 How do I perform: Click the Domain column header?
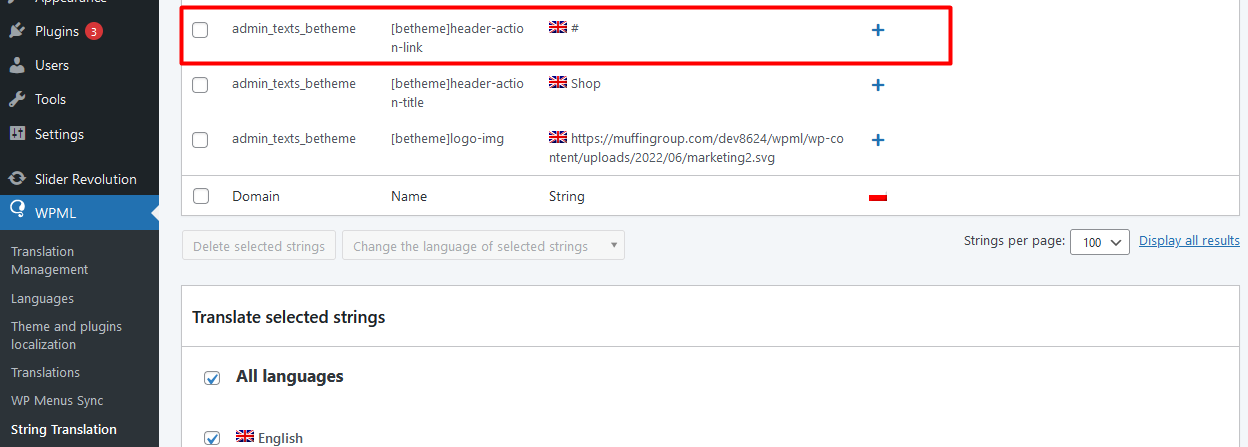256,196
